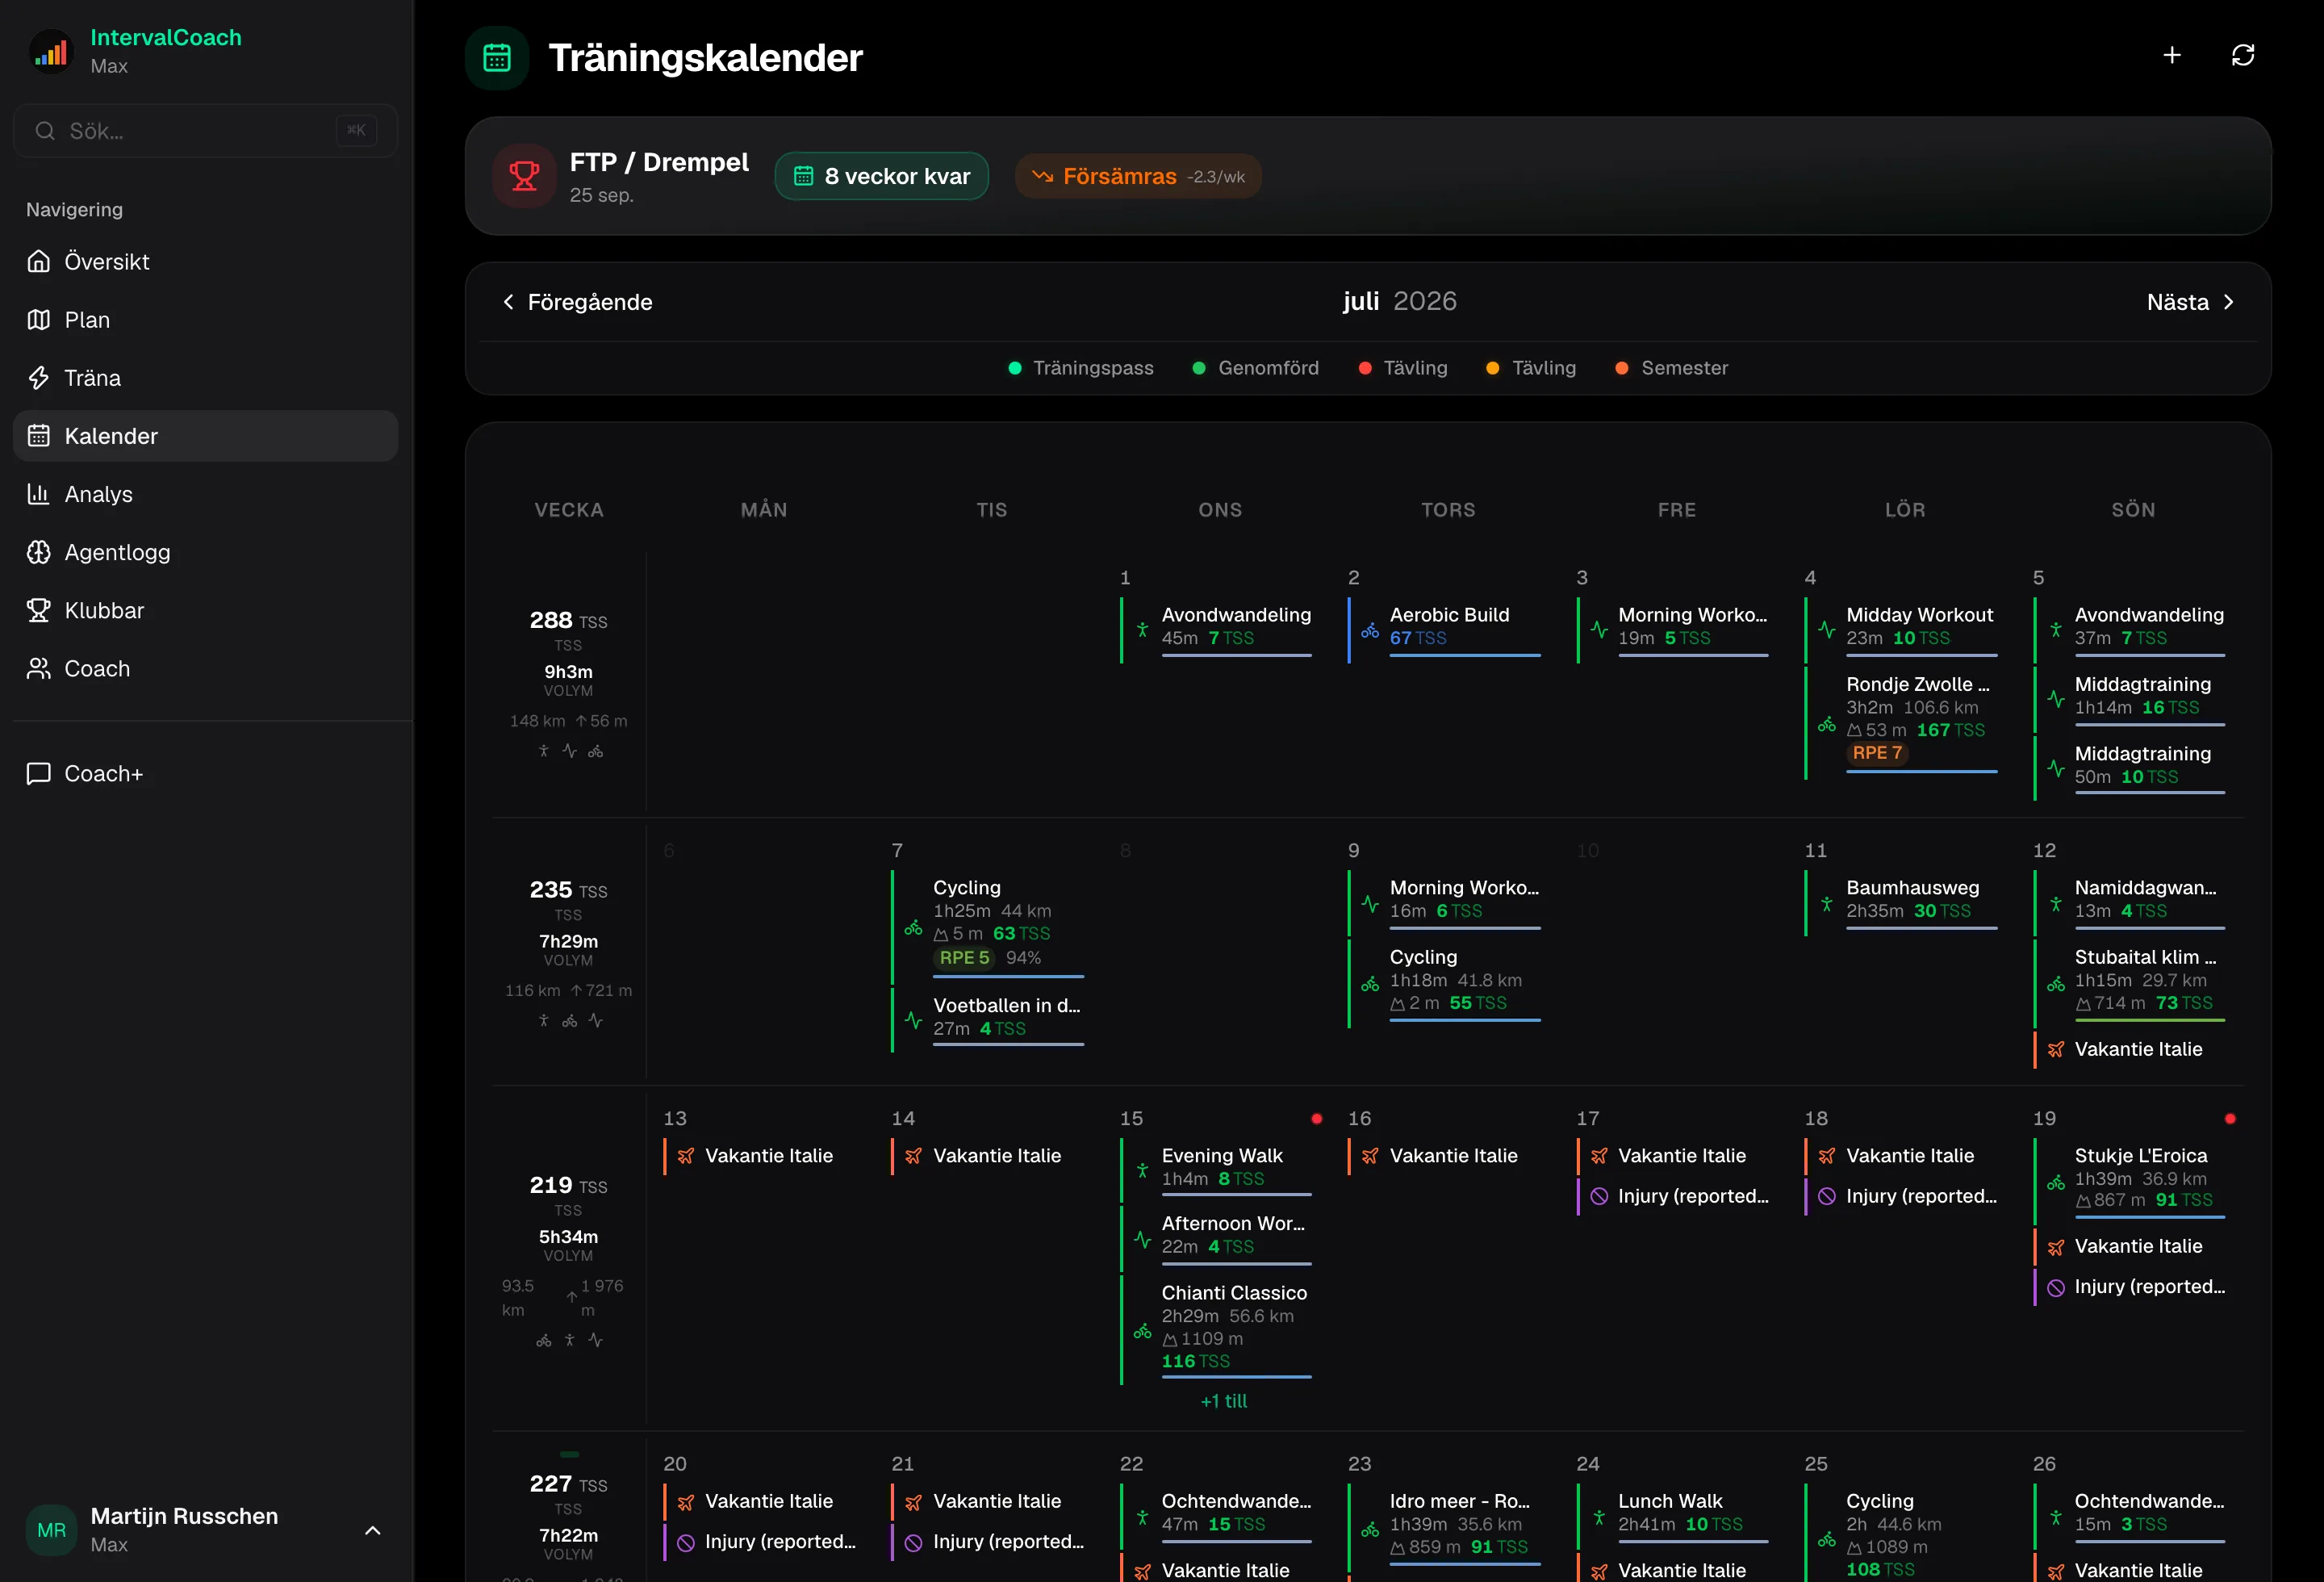This screenshot has height=1582, width=2324.
Task: Open Klubbar in navigation
Action: point(206,610)
